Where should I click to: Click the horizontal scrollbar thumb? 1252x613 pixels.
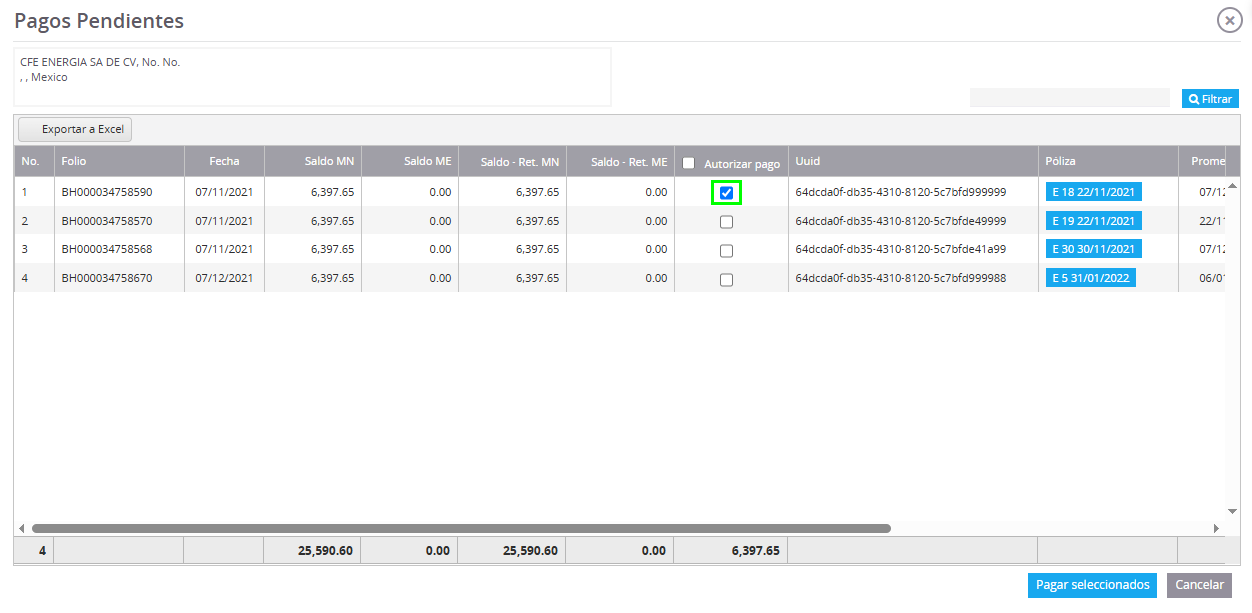tap(461, 528)
